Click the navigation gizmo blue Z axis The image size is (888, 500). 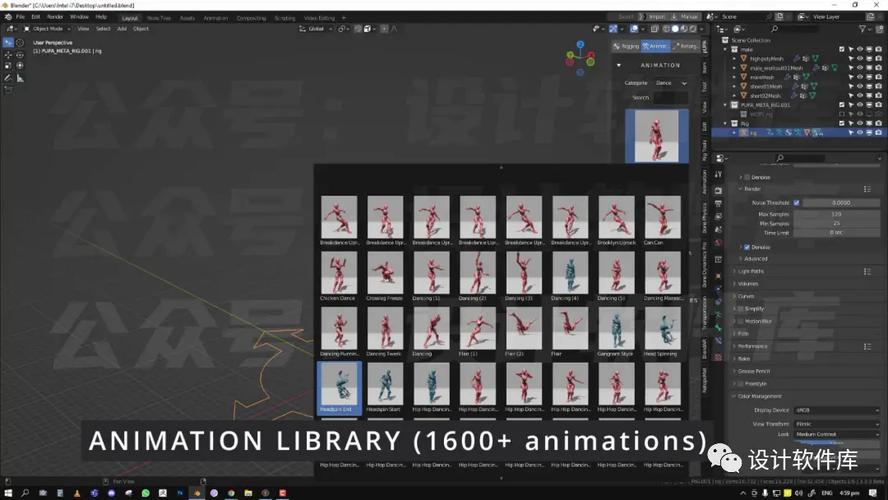coord(580,44)
